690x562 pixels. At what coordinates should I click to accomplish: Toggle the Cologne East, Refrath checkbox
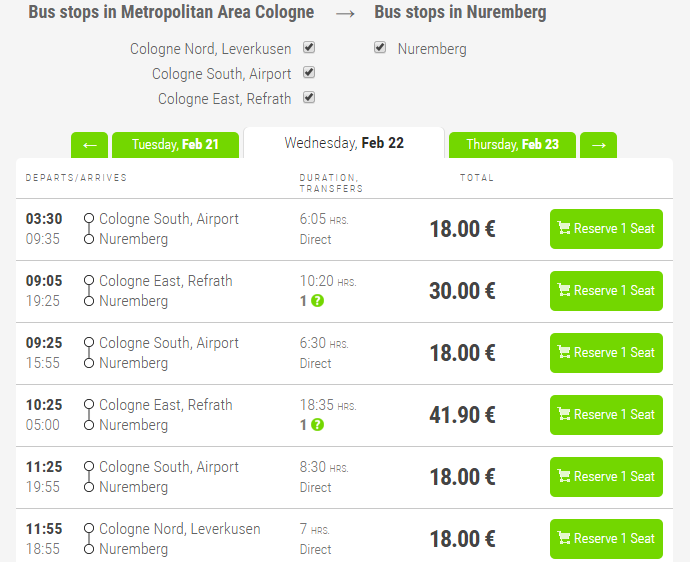point(309,98)
